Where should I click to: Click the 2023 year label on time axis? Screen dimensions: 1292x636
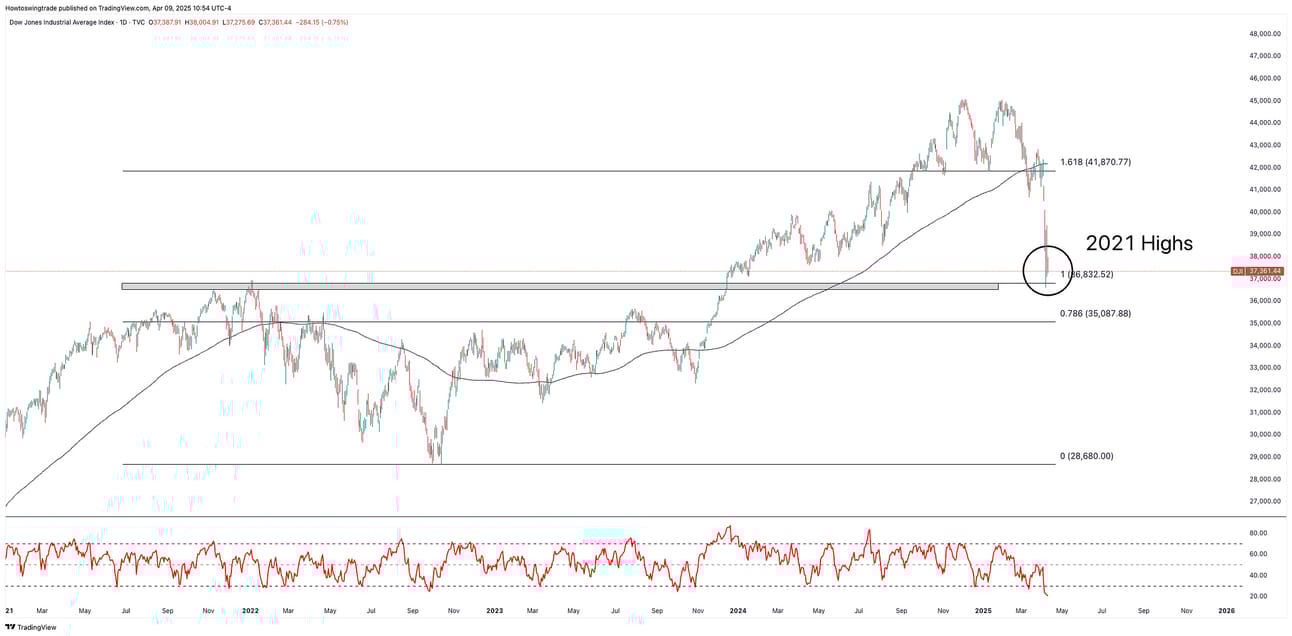coord(494,610)
